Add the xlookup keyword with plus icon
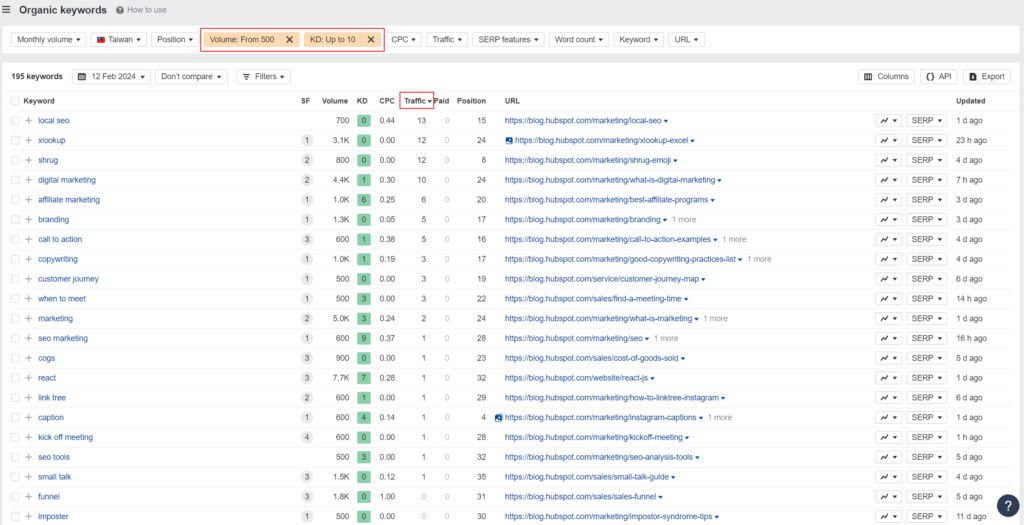 28,140
